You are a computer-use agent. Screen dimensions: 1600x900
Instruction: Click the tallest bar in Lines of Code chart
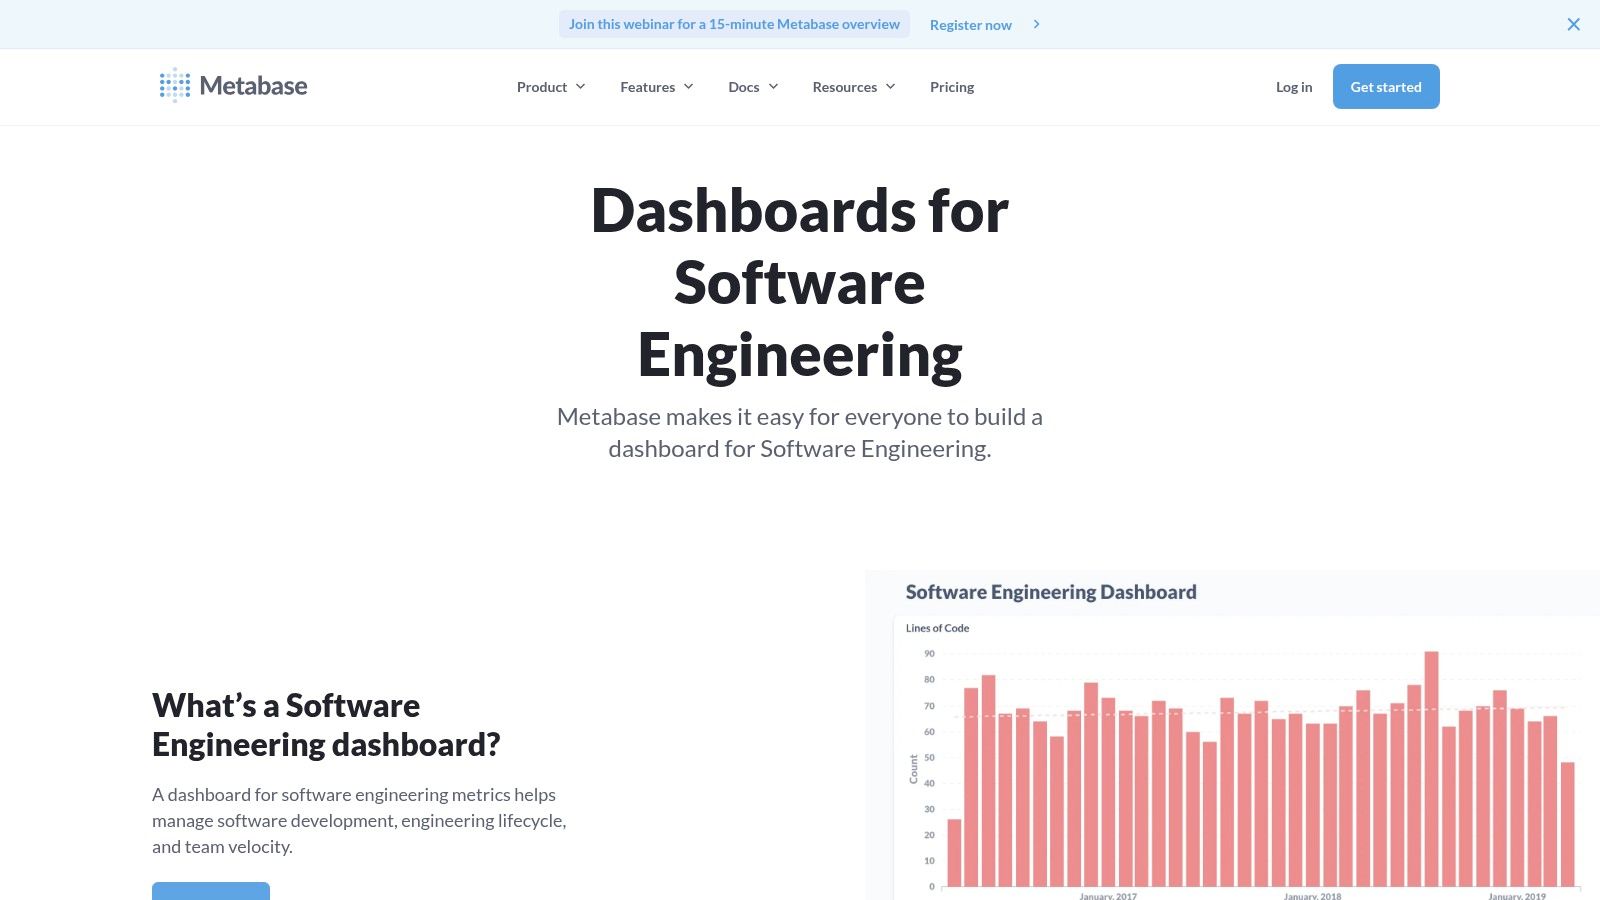(1431, 769)
